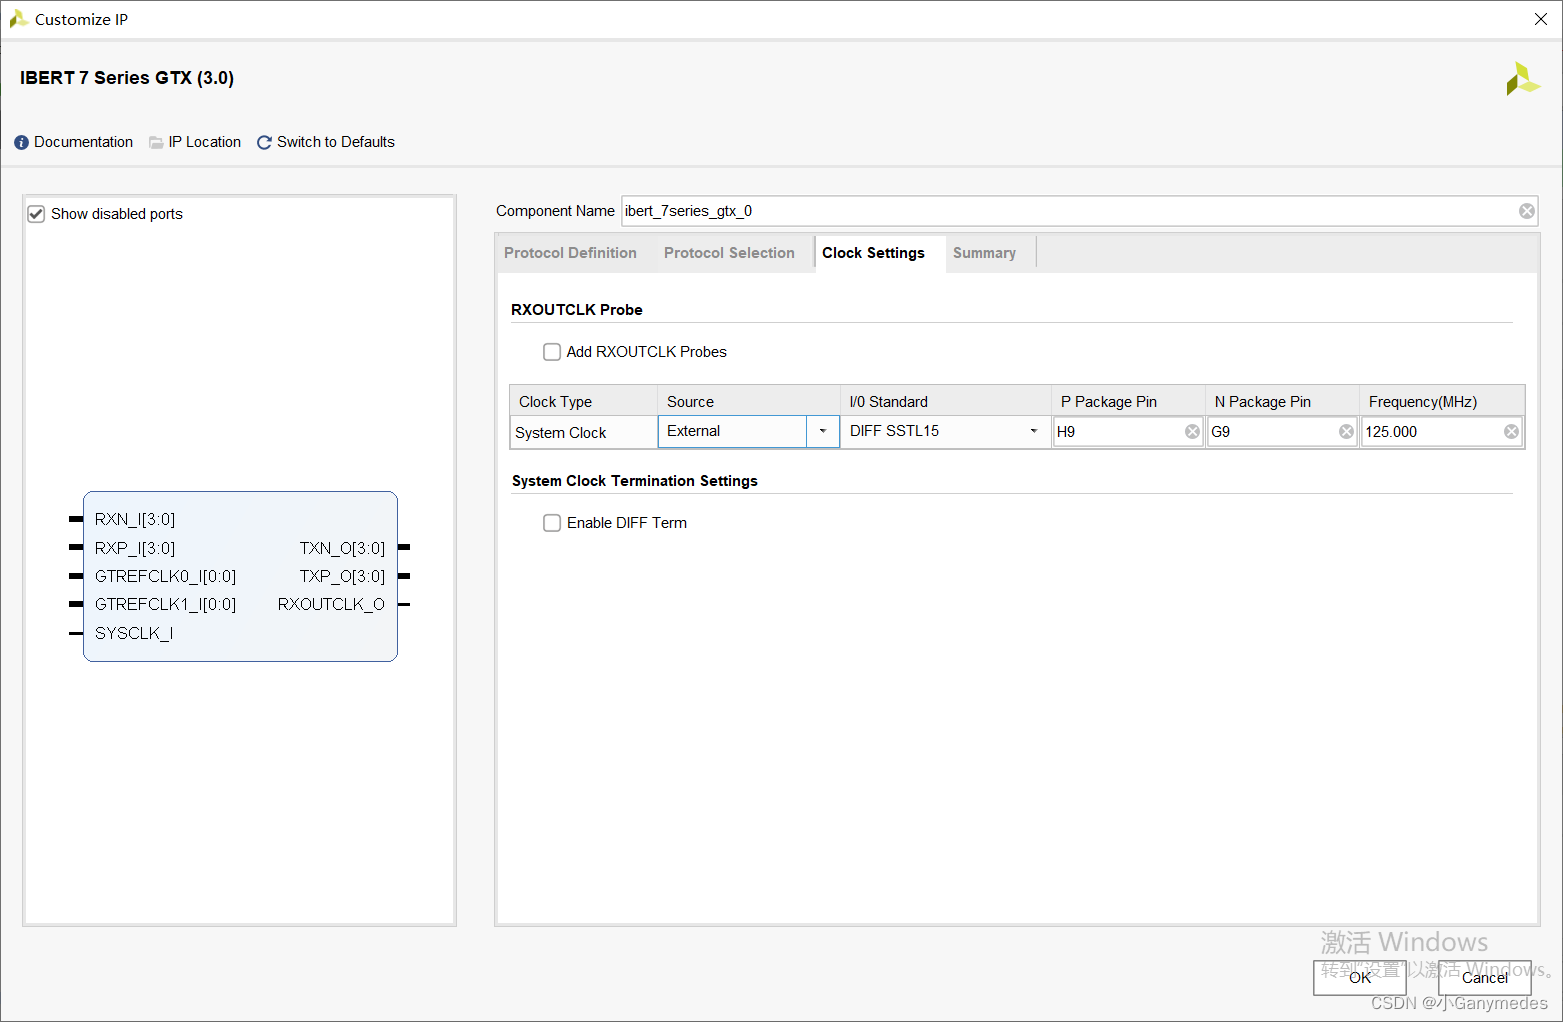
Task: Open the Documentation link
Action: [x=84, y=143]
